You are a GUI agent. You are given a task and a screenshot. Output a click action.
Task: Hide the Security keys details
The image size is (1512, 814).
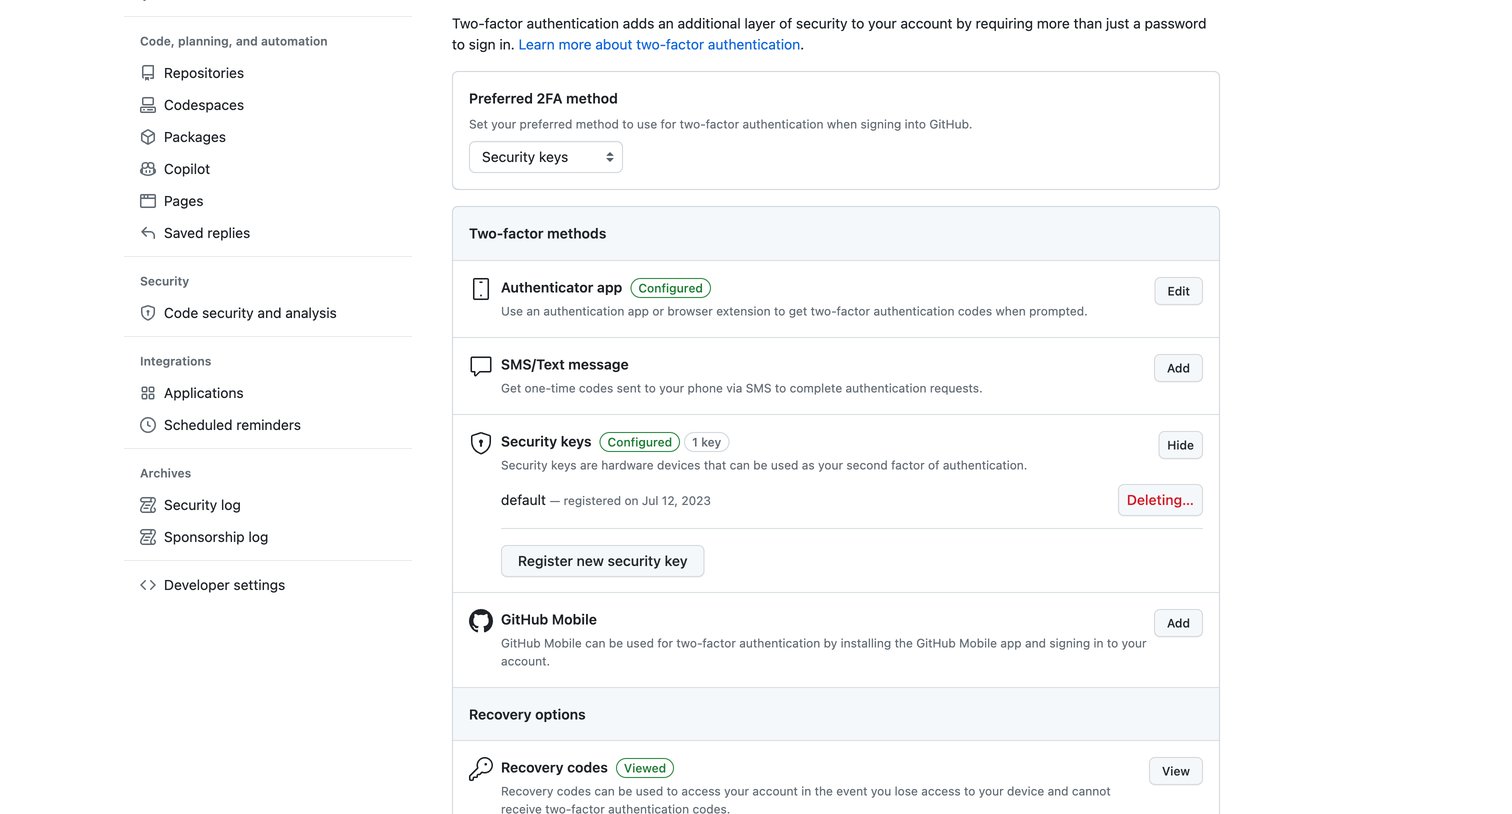1180,445
